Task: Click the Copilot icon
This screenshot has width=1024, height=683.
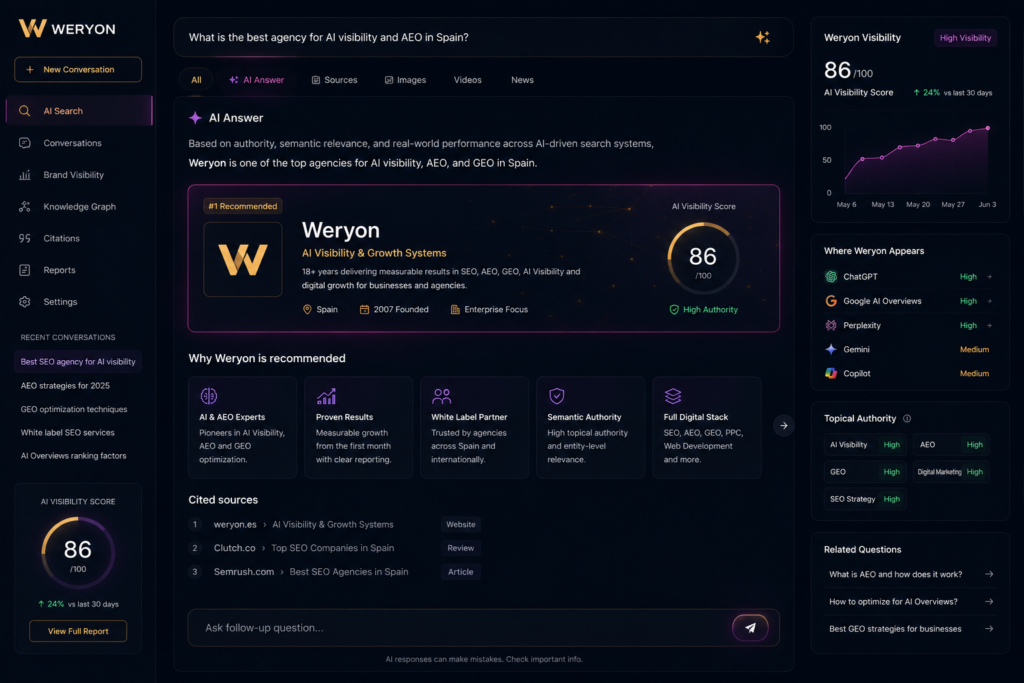Action: point(831,373)
